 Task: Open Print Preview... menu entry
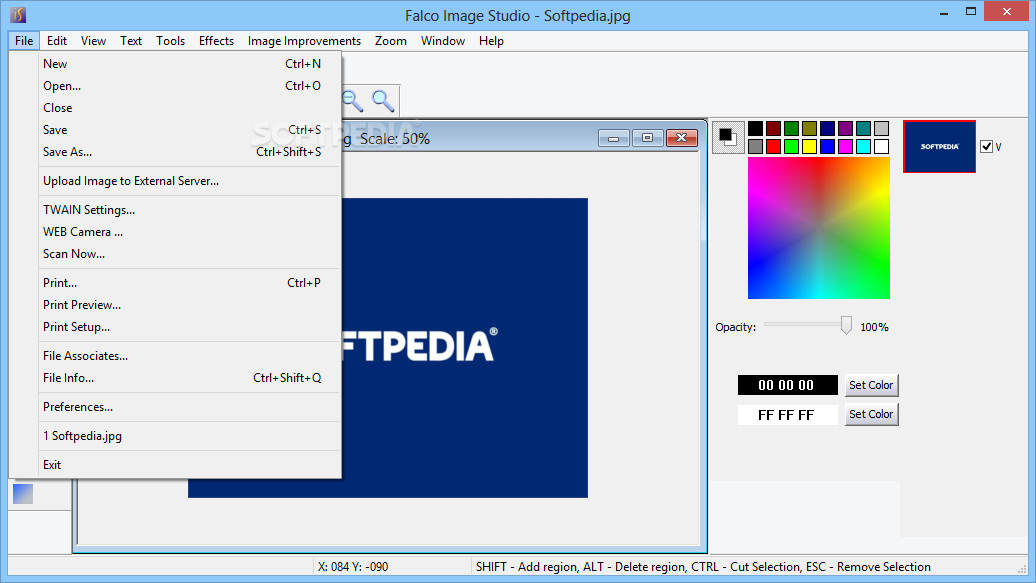[x=175, y=305]
